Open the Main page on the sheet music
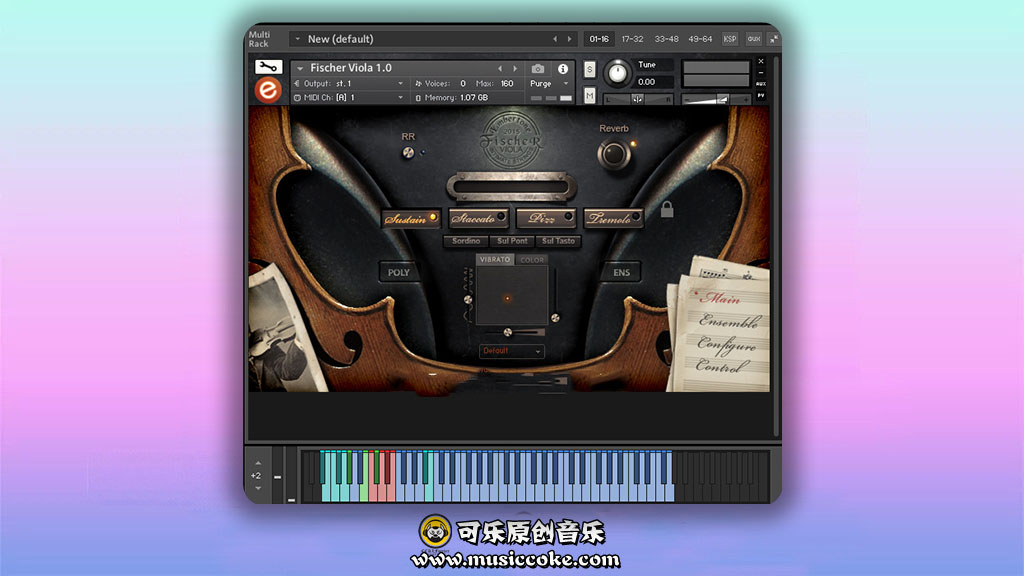 (x=720, y=298)
